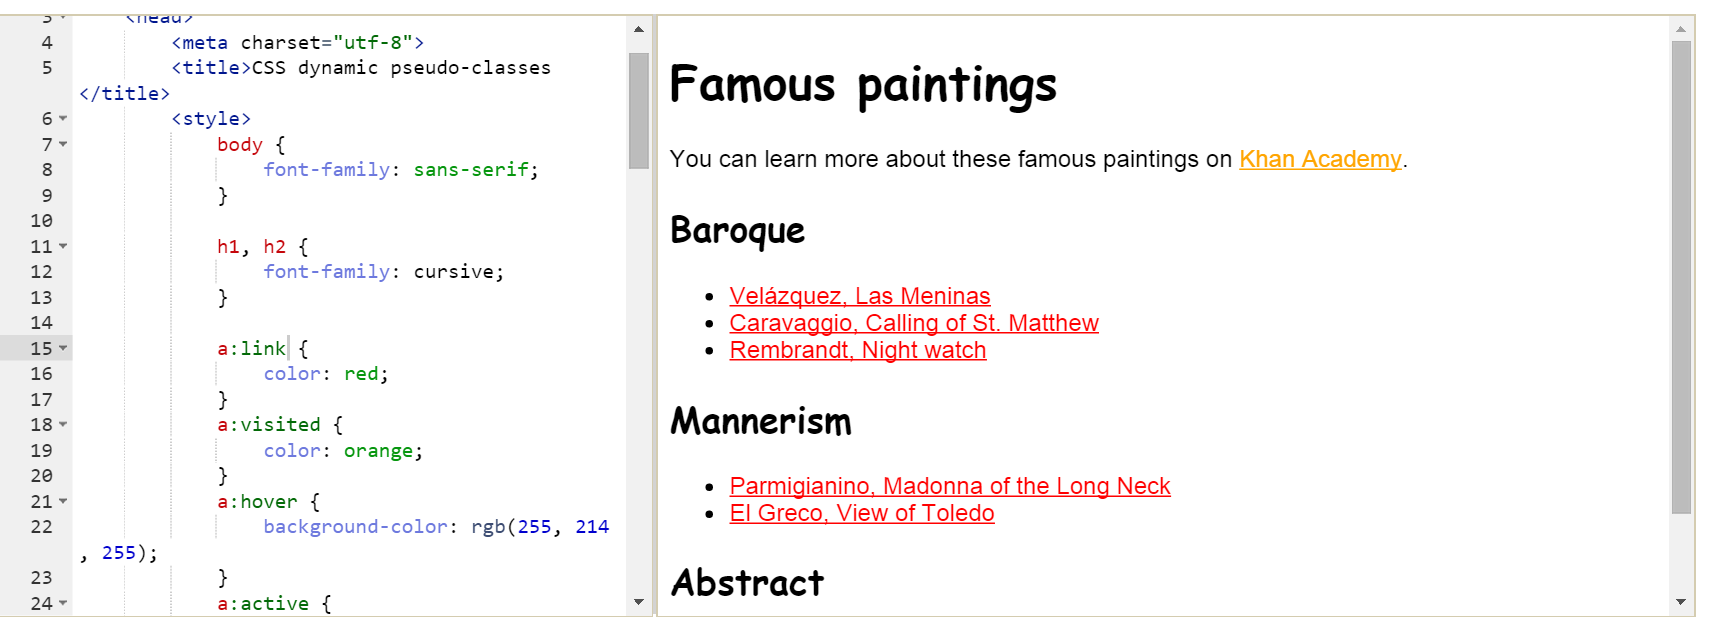Click the preview pane scroll down arrow
Image resolution: width=1713 pixels, height=624 pixels.
pyautogui.click(x=1681, y=602)
